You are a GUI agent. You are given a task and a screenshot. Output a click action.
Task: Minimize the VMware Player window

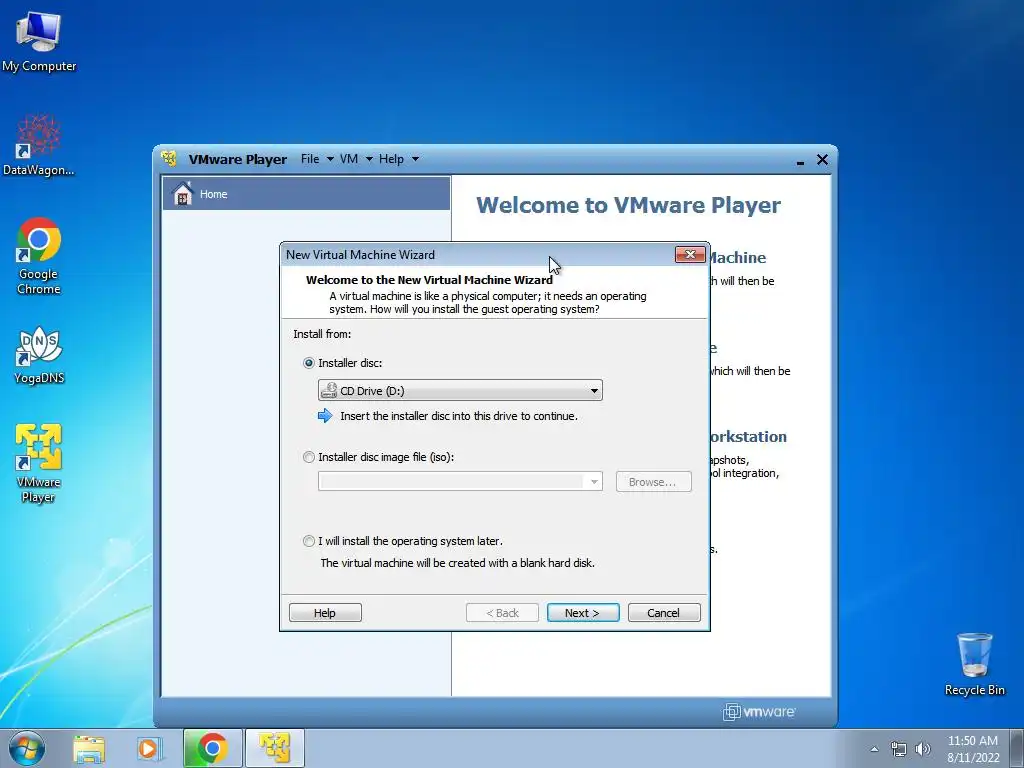tap(800, 161)
